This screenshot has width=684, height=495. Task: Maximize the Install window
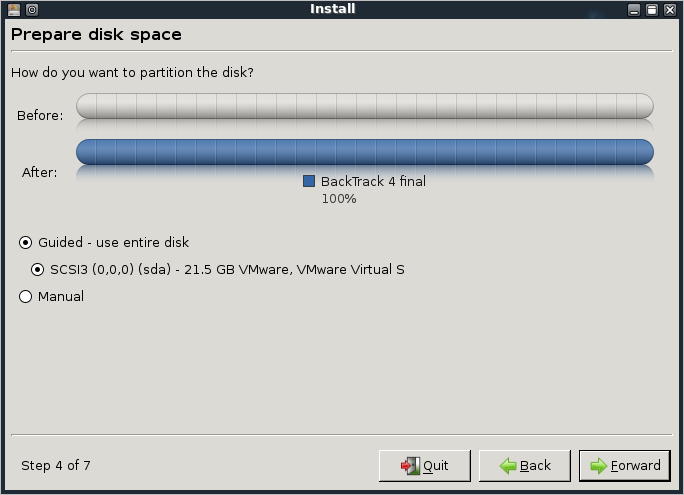click(652, 10)
